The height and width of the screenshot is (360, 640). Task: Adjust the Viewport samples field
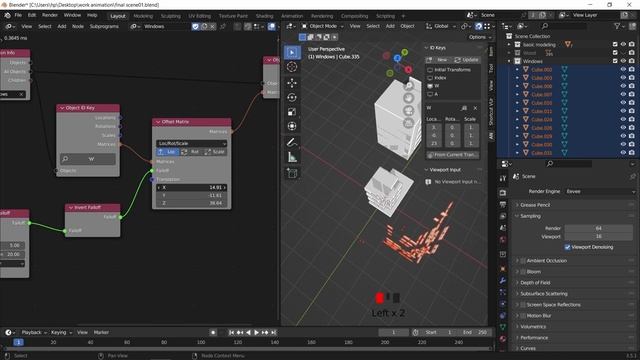coord(599,236)
